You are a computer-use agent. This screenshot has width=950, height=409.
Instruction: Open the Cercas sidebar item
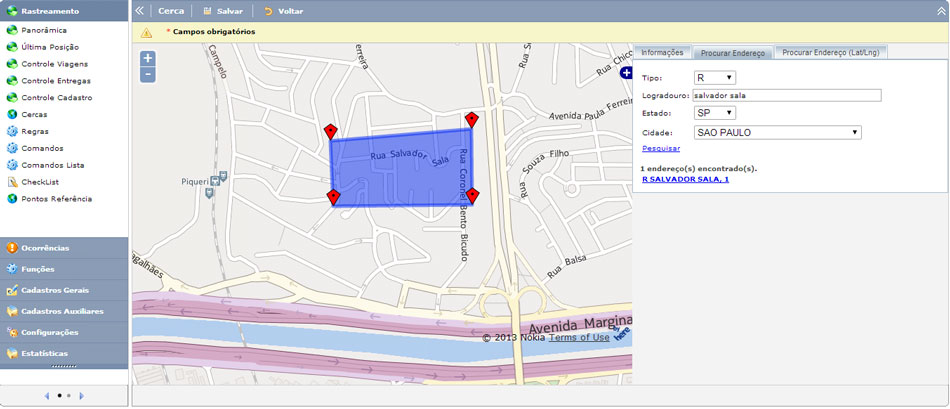click(34, 115)
